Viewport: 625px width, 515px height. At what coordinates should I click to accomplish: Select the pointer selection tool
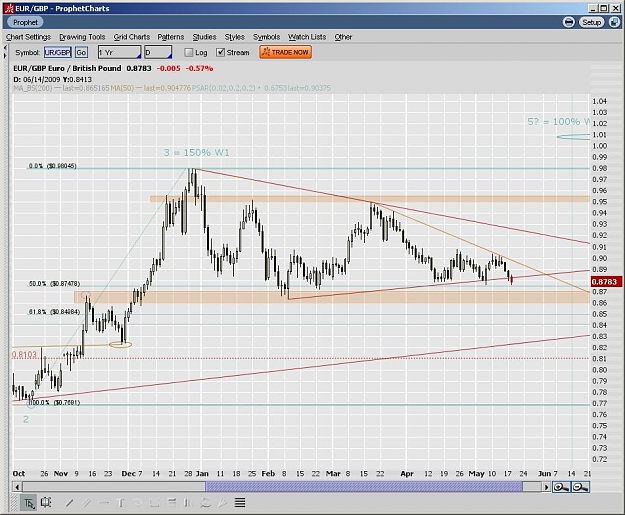click(29, 503)
